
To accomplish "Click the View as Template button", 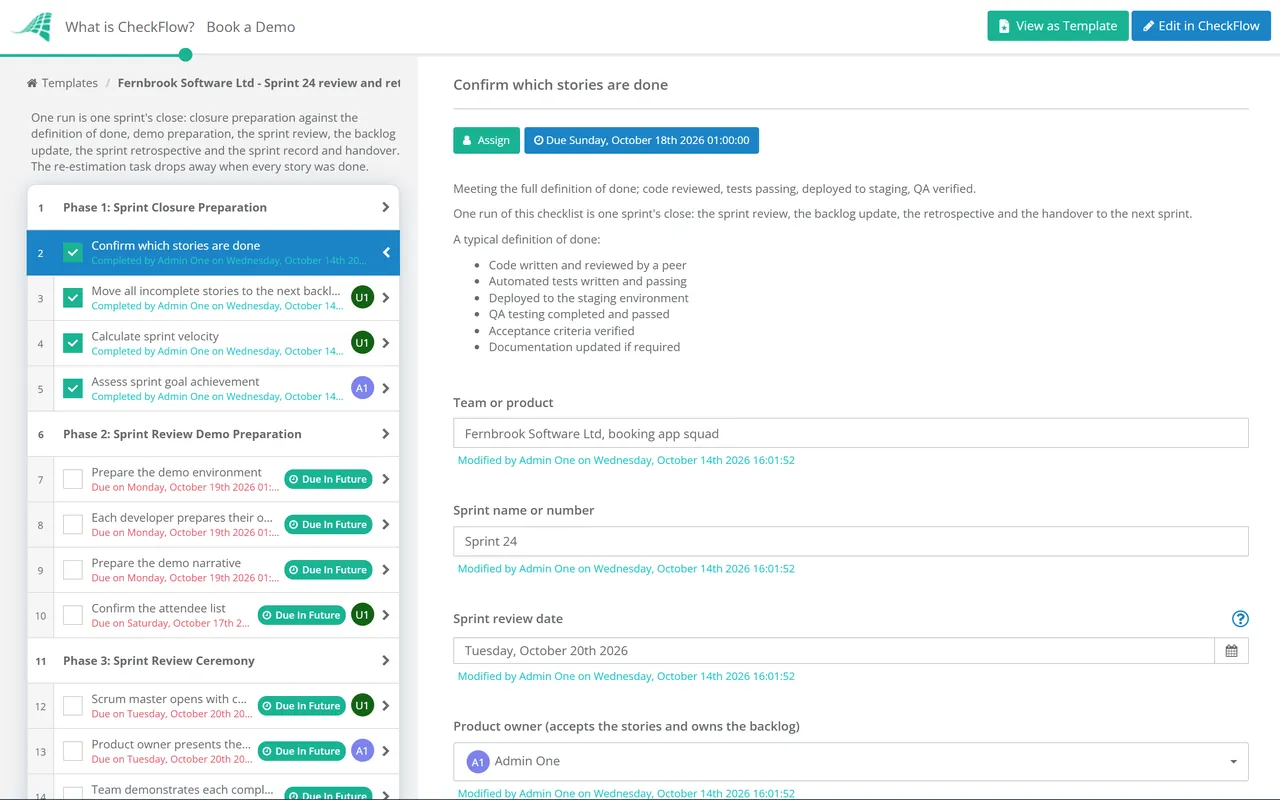I will tap(1058, 26).
